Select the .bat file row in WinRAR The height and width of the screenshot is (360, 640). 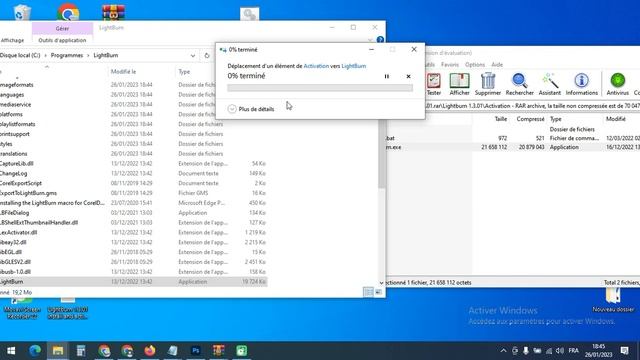(513, 138)
